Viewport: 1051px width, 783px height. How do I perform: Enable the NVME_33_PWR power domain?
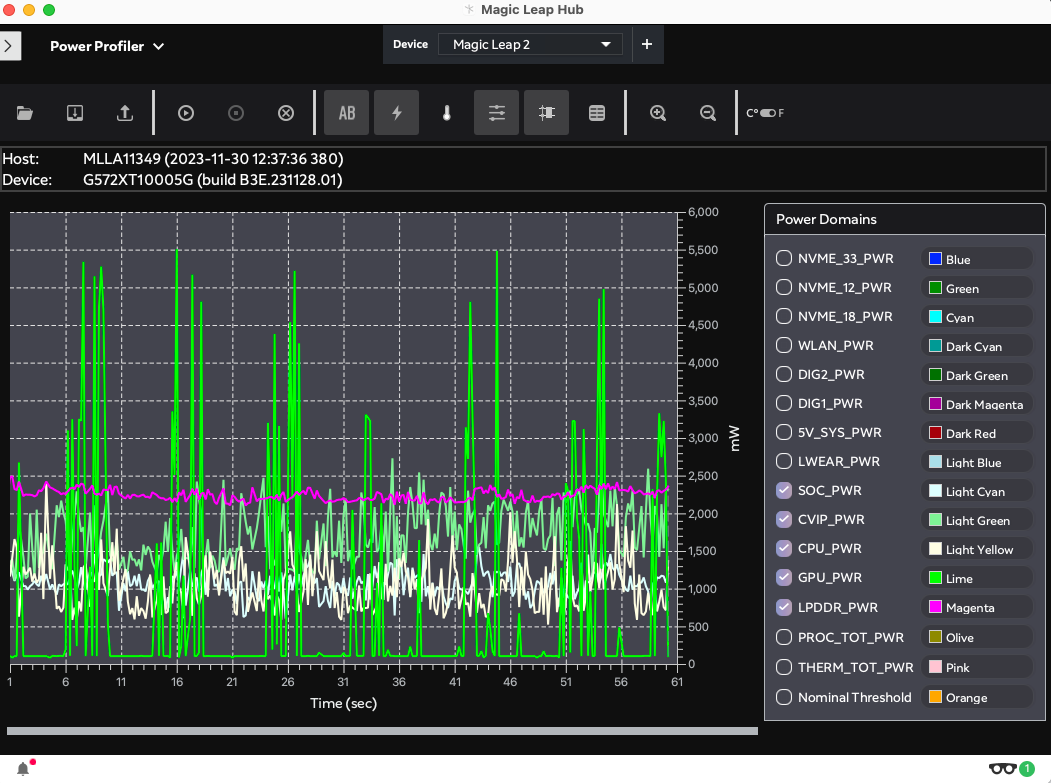pyautogui.click(x=783, y=257)
